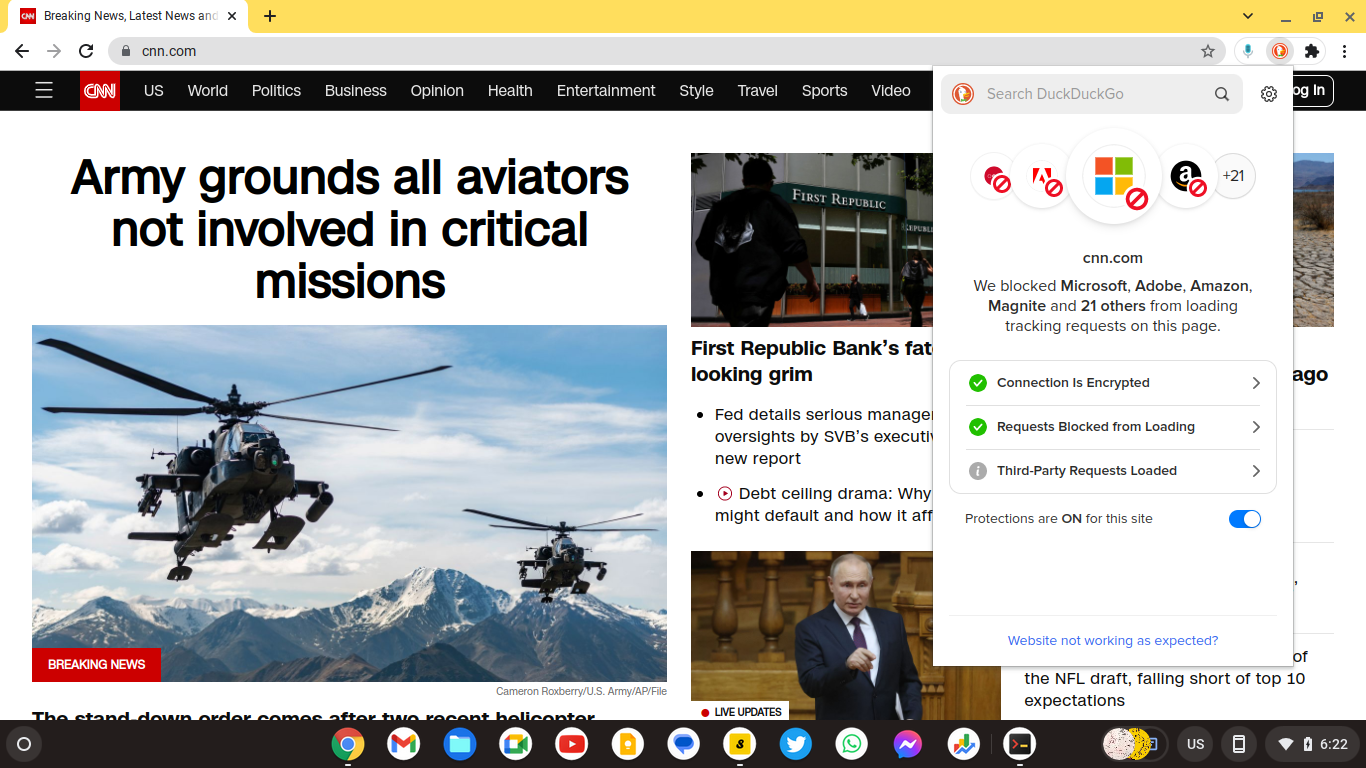Open Twitter from the taskbar
Viewport: 1366px width, 768px height.
[795, 744]
